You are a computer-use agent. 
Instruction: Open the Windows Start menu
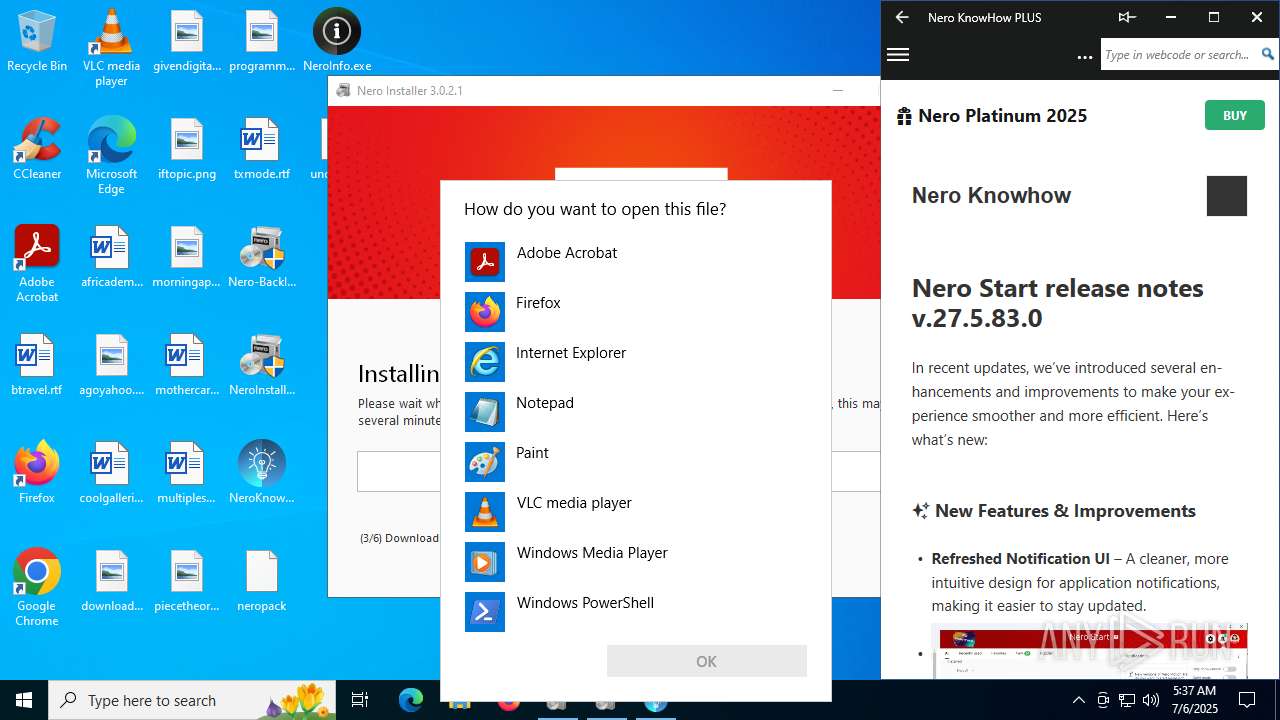pos(24,700)
